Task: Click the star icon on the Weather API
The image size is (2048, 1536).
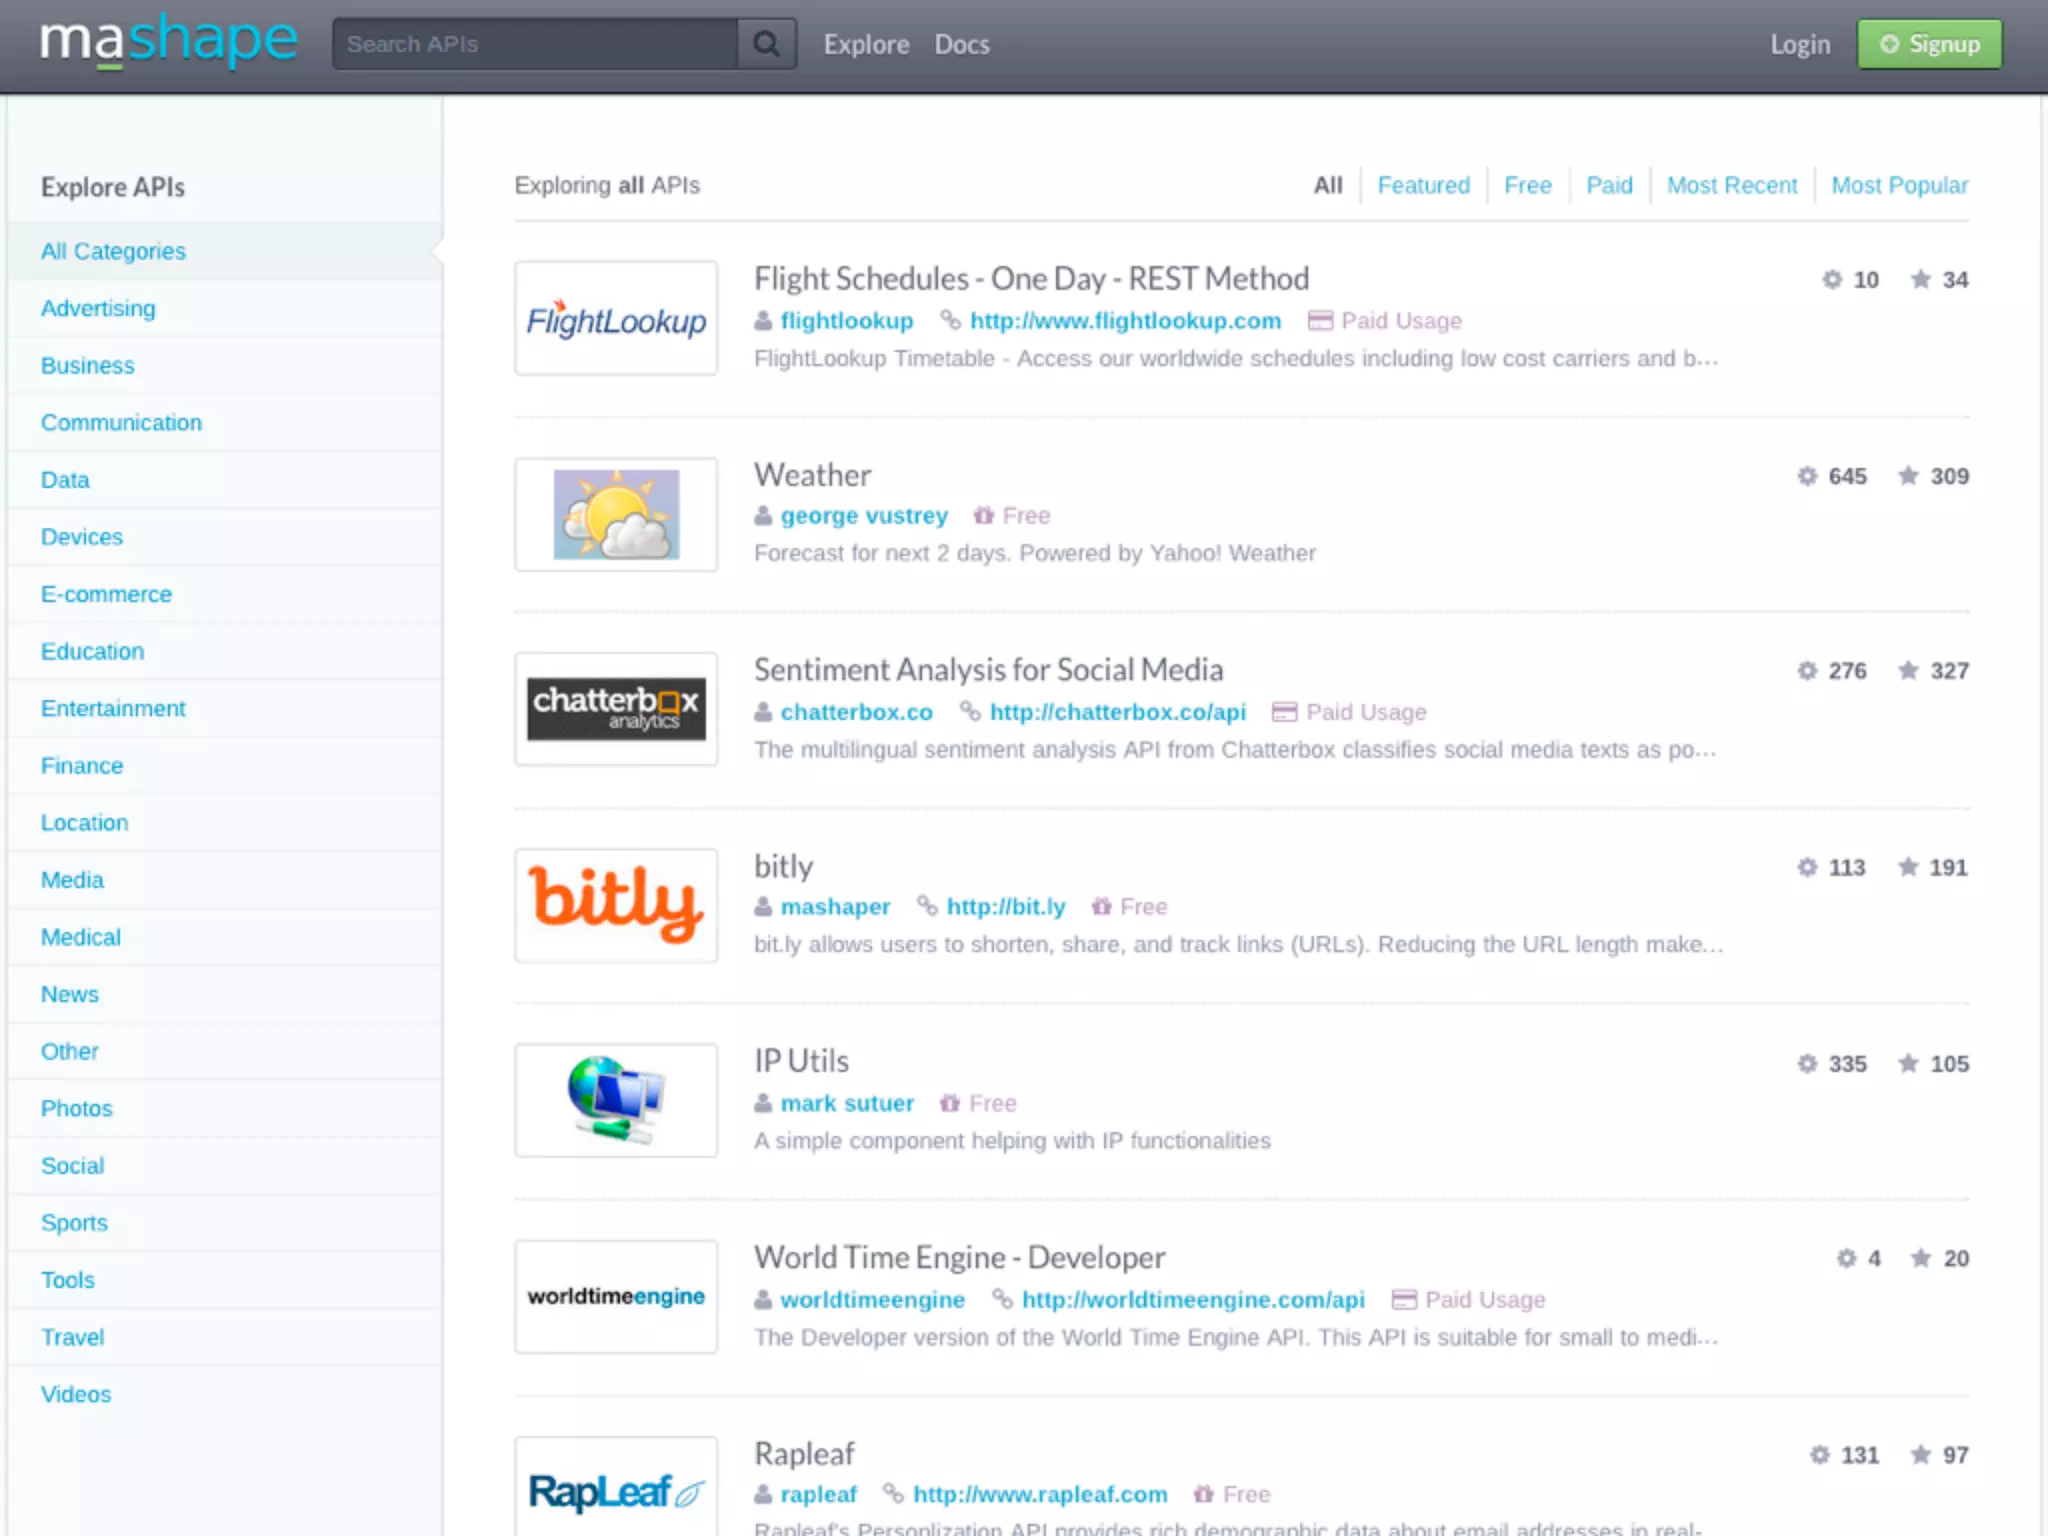Action: pyautogui.click(x=1908, y=476)
